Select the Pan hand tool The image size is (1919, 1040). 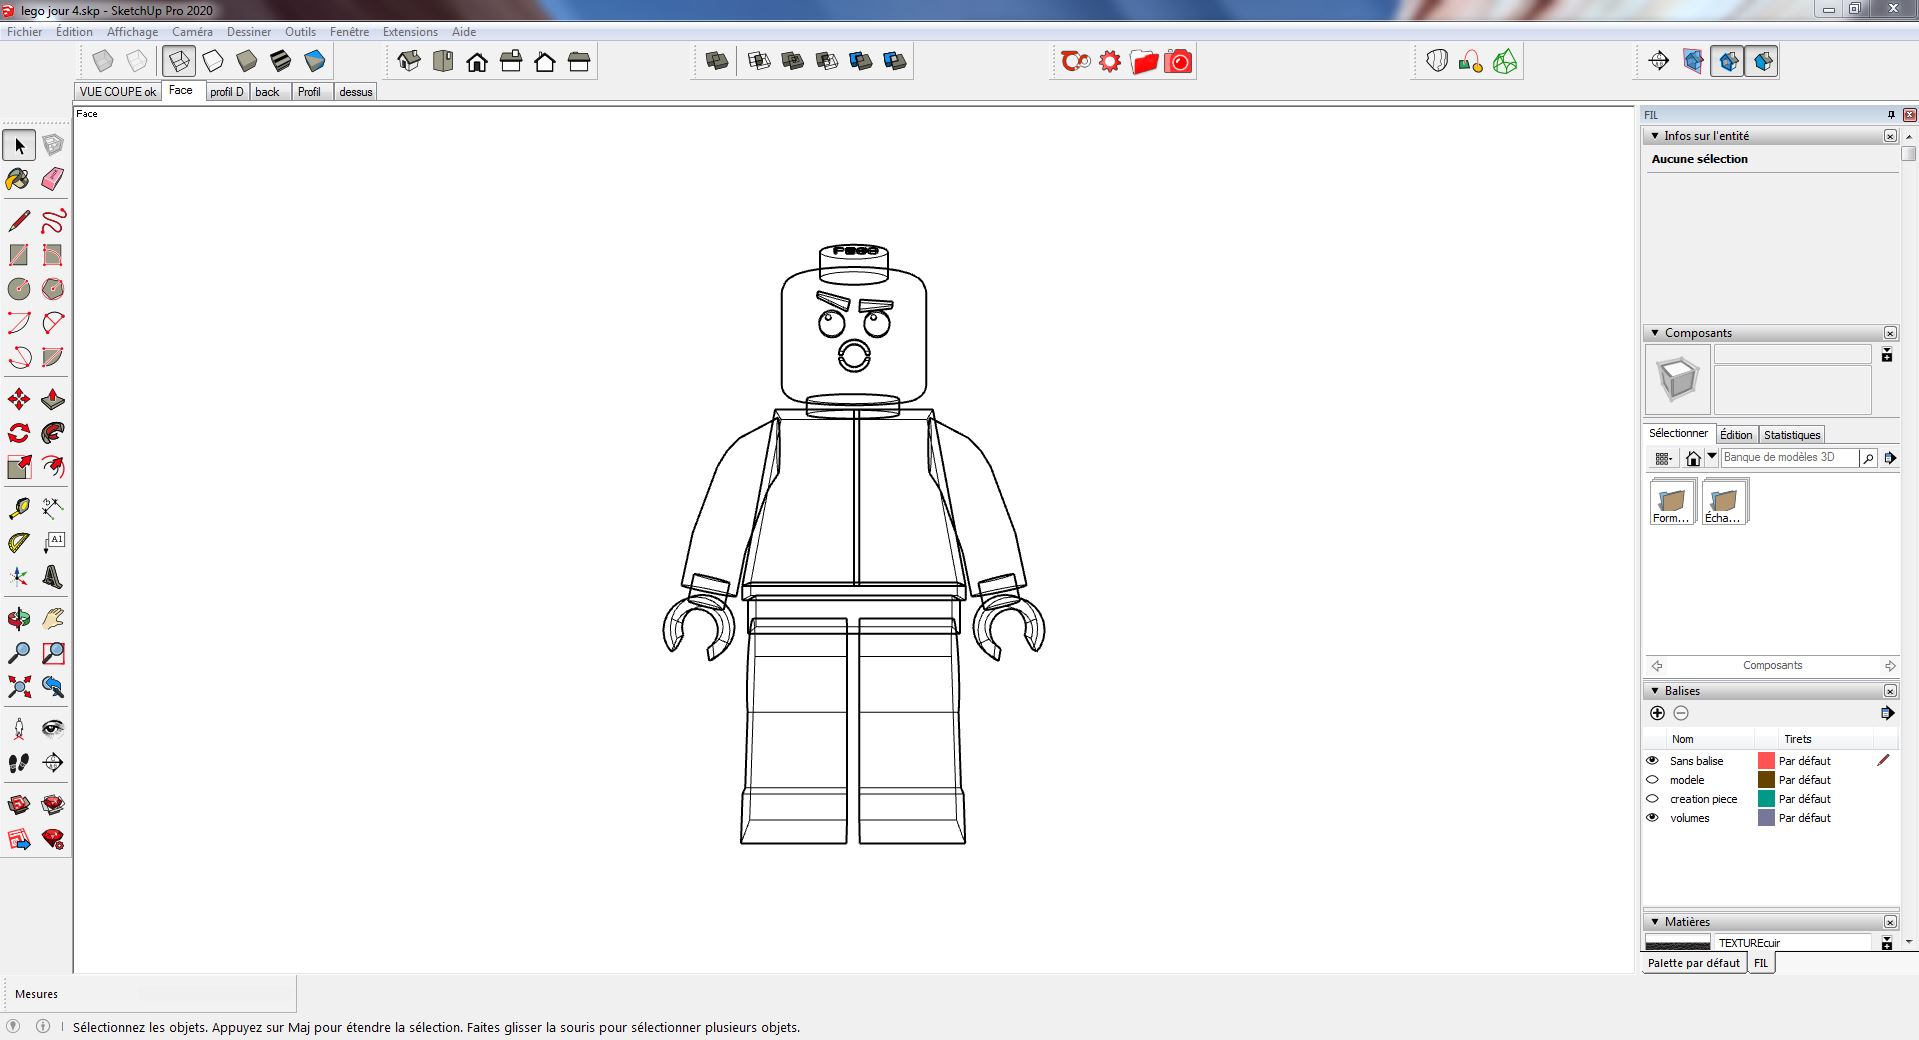[53, 619]
